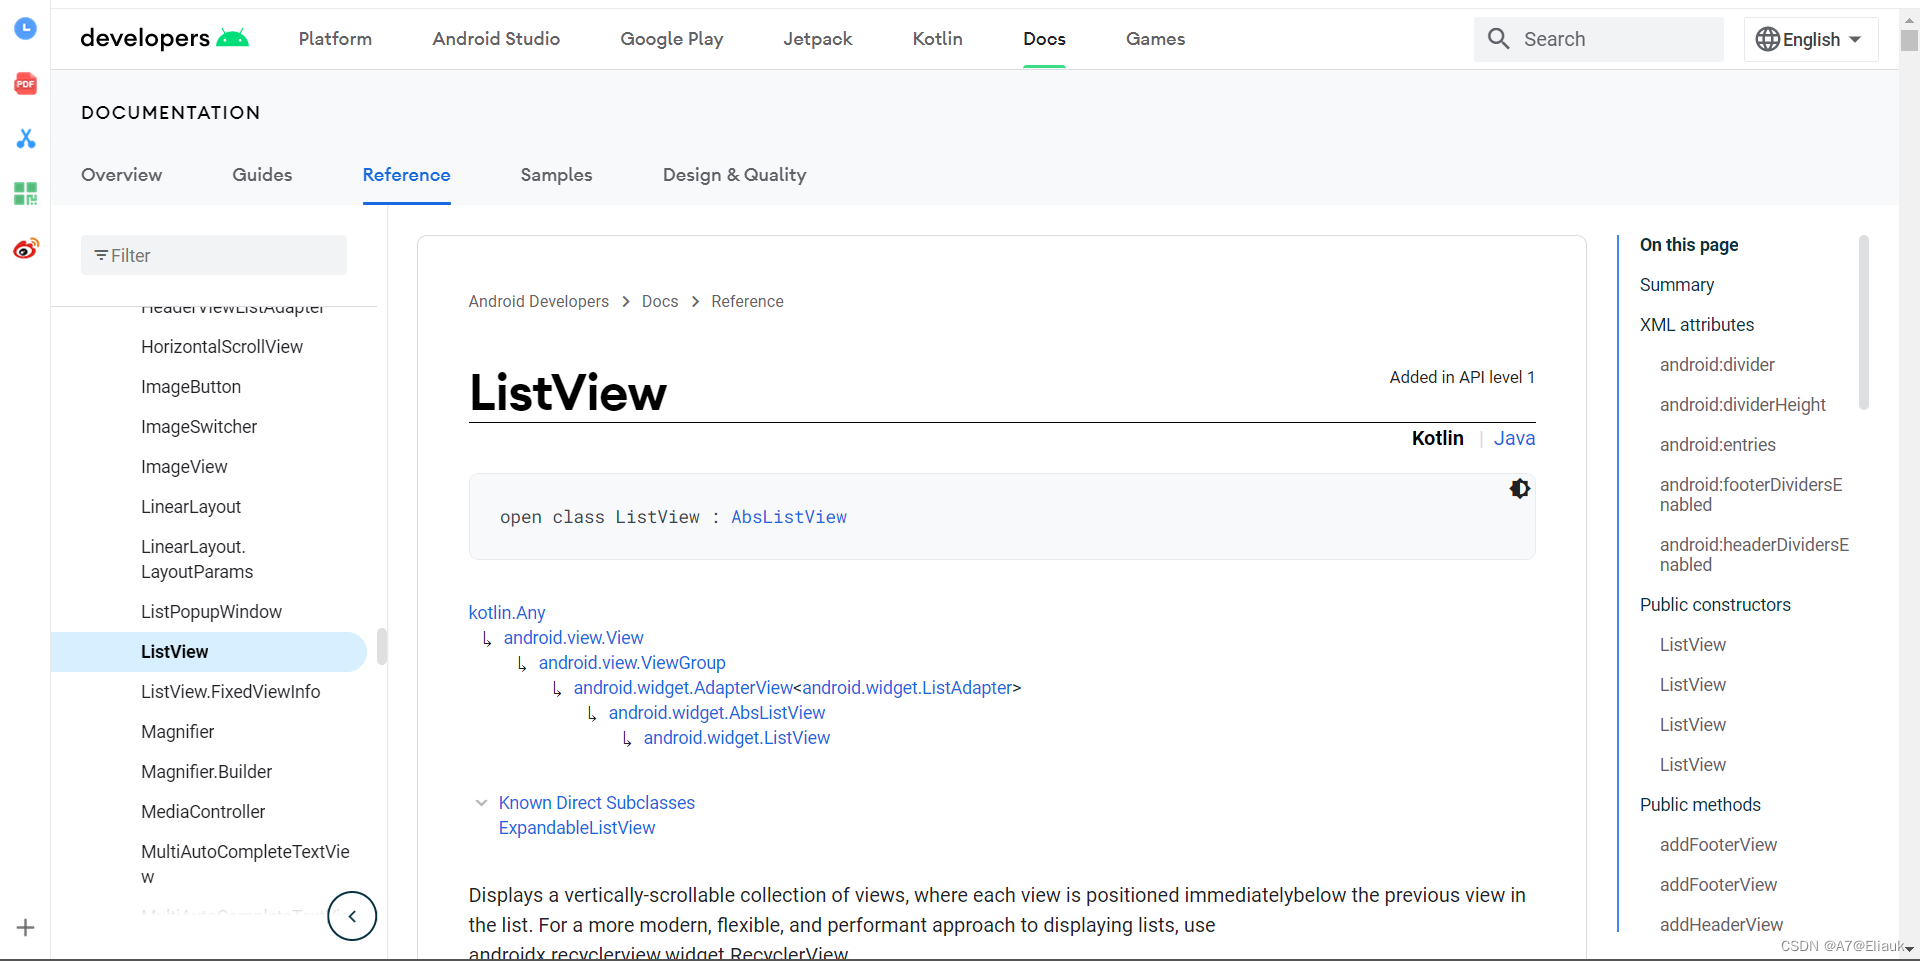Select MediaController in the sidebar list
This screenshot has width=1920, height=961.
tap(203, 812)
